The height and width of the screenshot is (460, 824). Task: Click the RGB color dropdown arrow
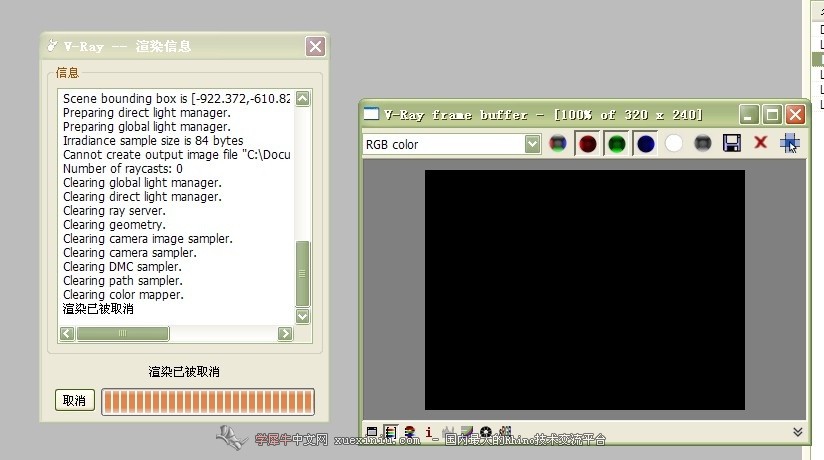click(x=532, y=144)
